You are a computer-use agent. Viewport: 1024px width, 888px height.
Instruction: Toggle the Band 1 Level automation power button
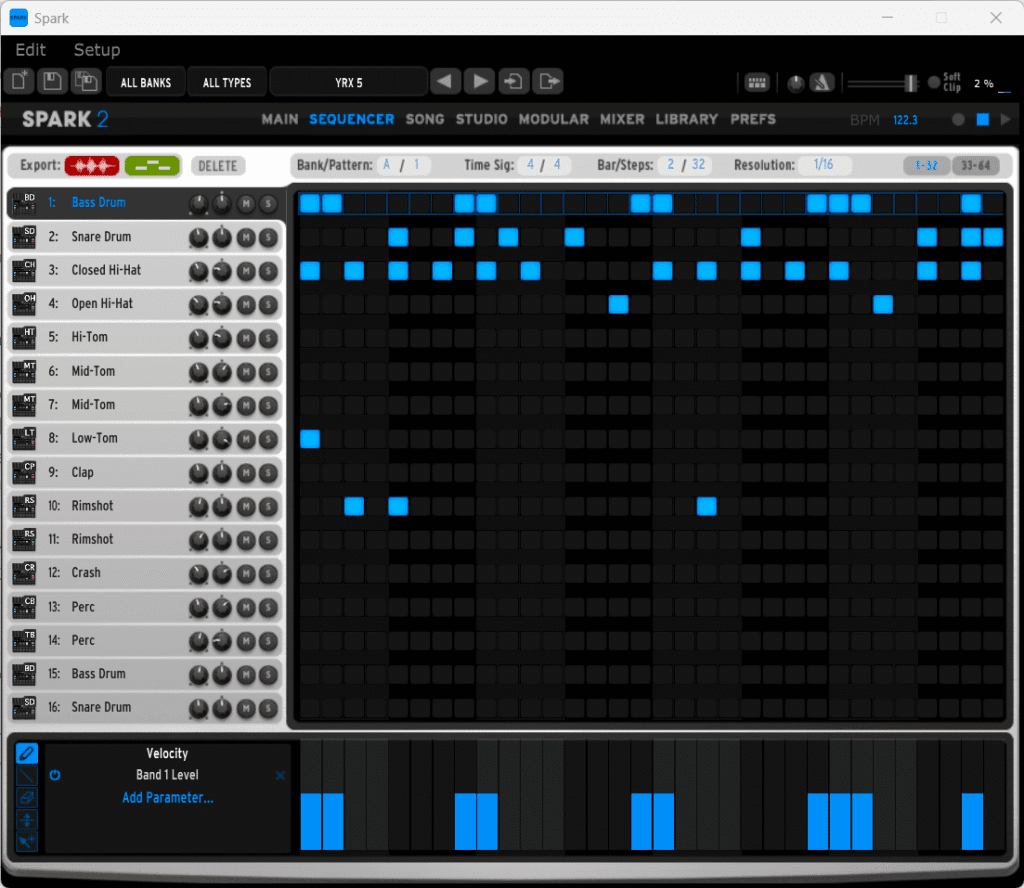(x=56, y=775)
